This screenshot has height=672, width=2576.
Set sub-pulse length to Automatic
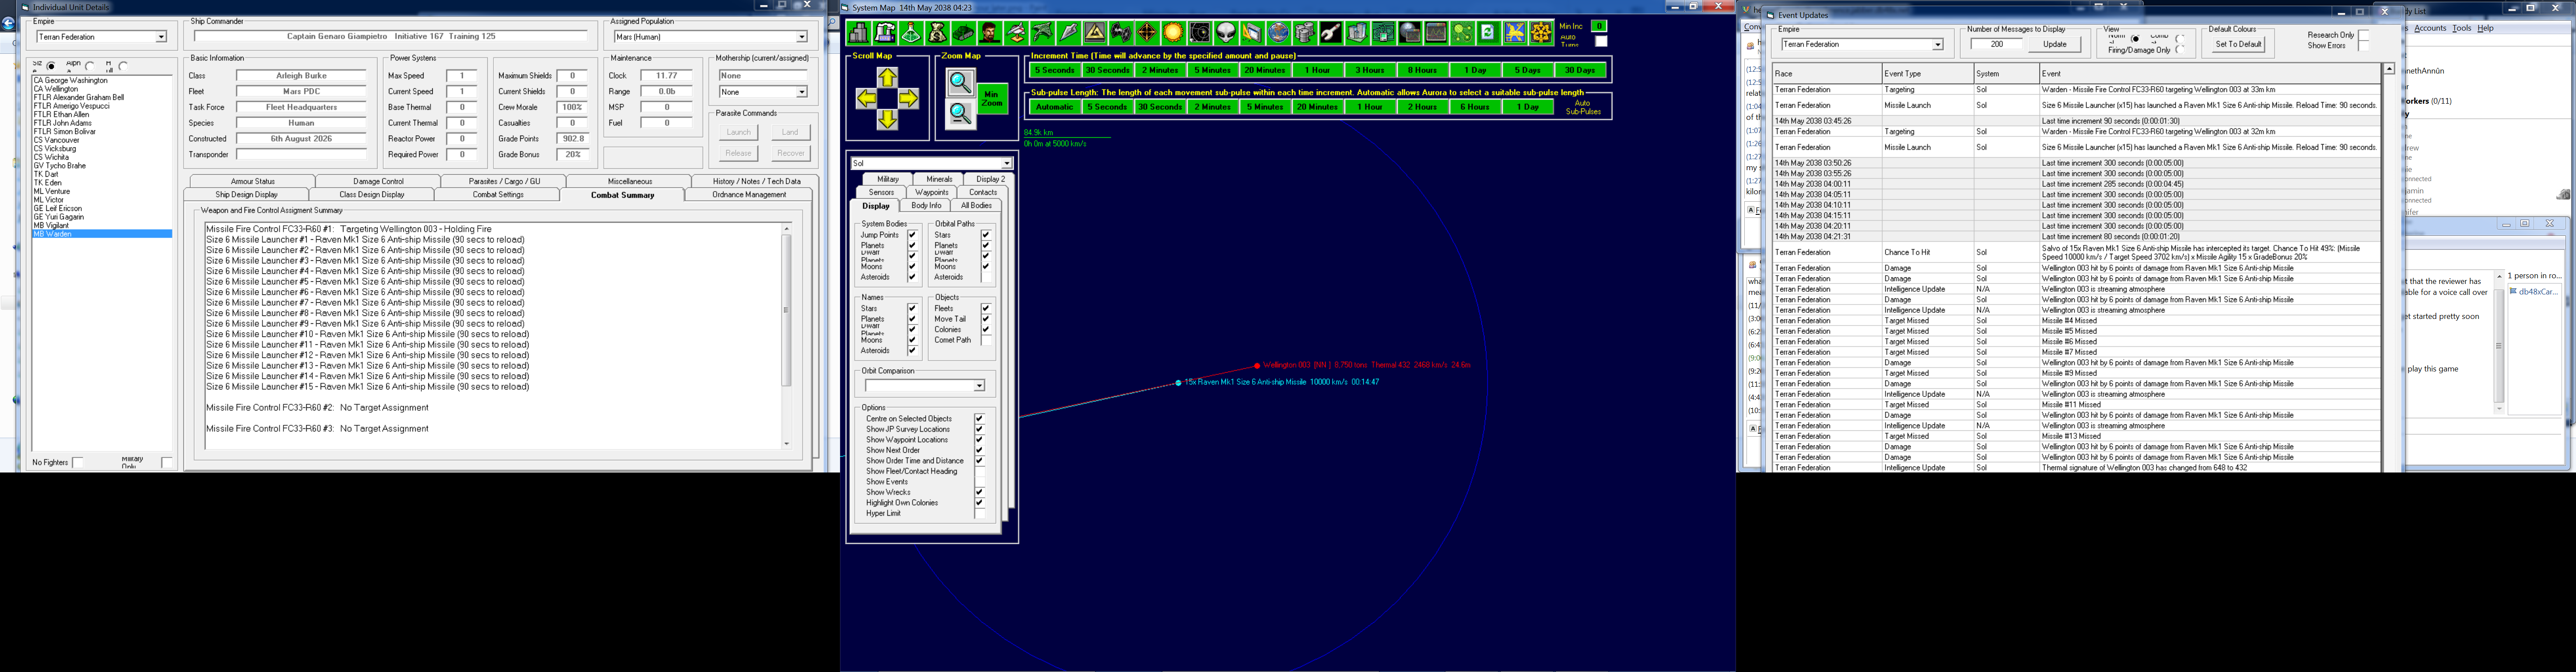1054,107
